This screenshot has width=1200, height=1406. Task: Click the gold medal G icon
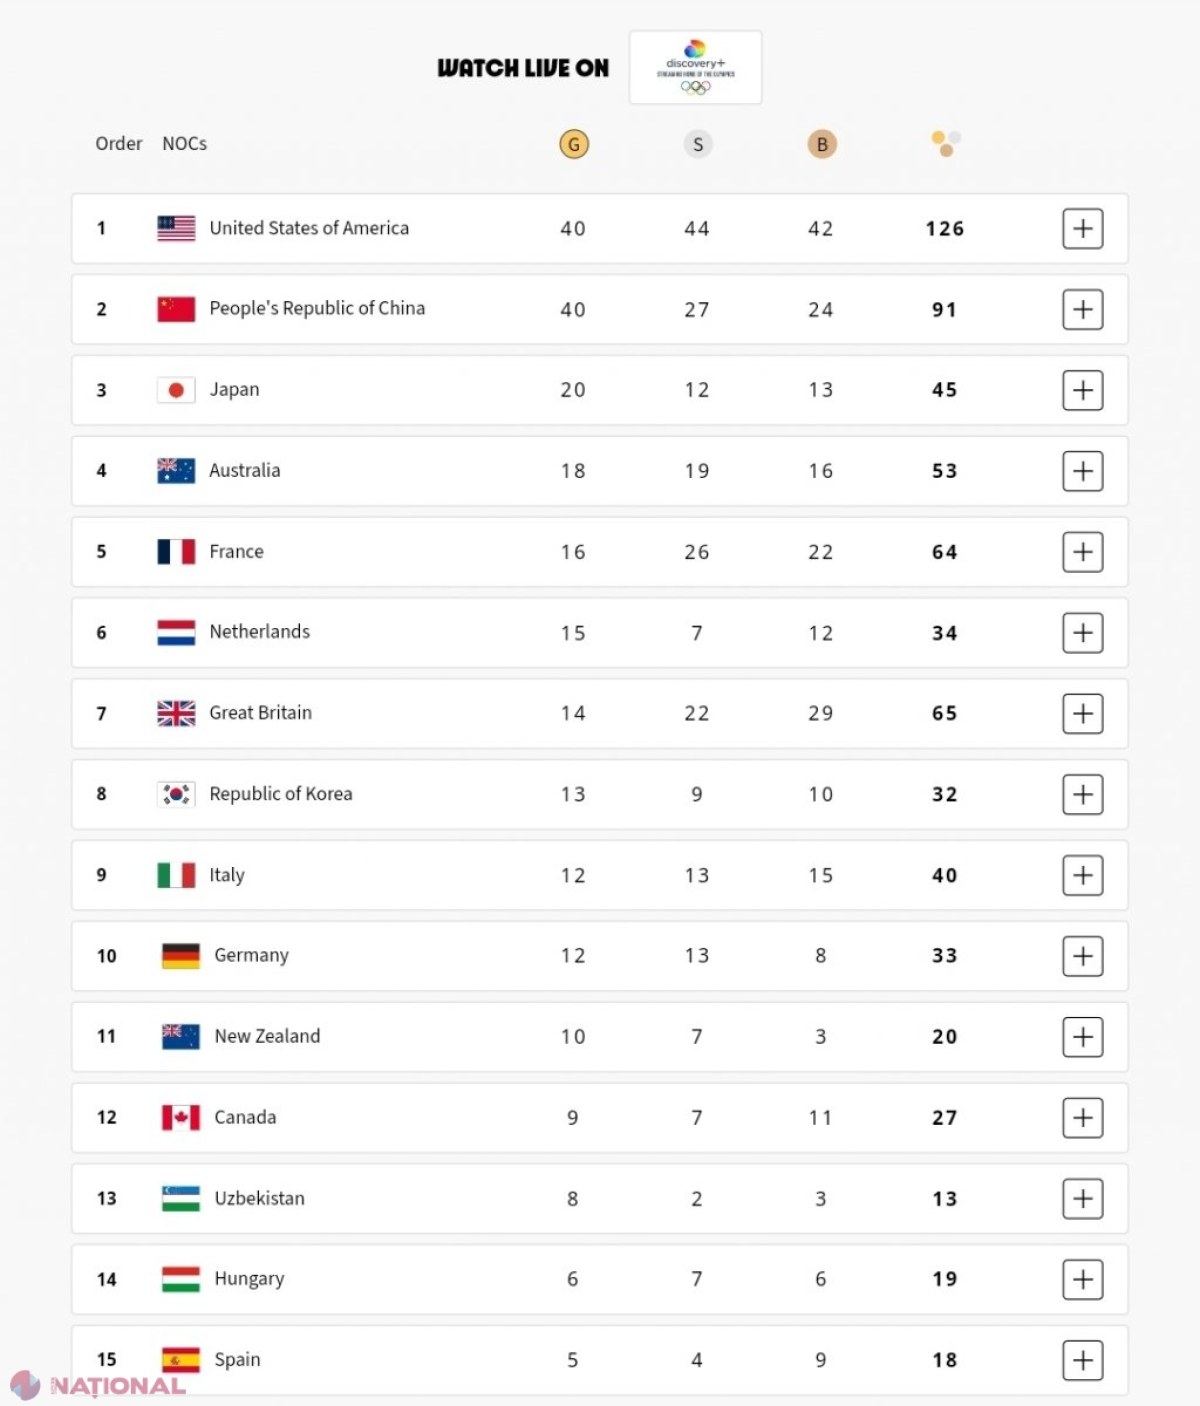point(574,145)
